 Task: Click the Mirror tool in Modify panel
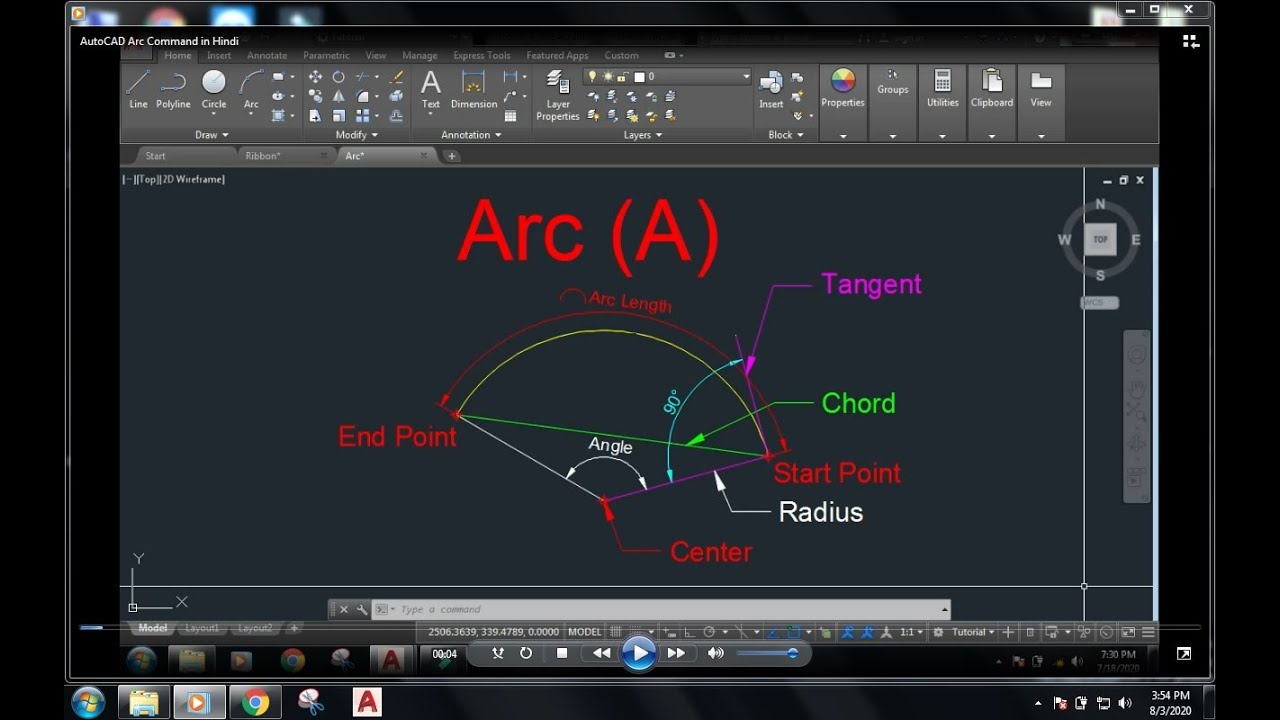pyautogui.click(x=338, y=96)
